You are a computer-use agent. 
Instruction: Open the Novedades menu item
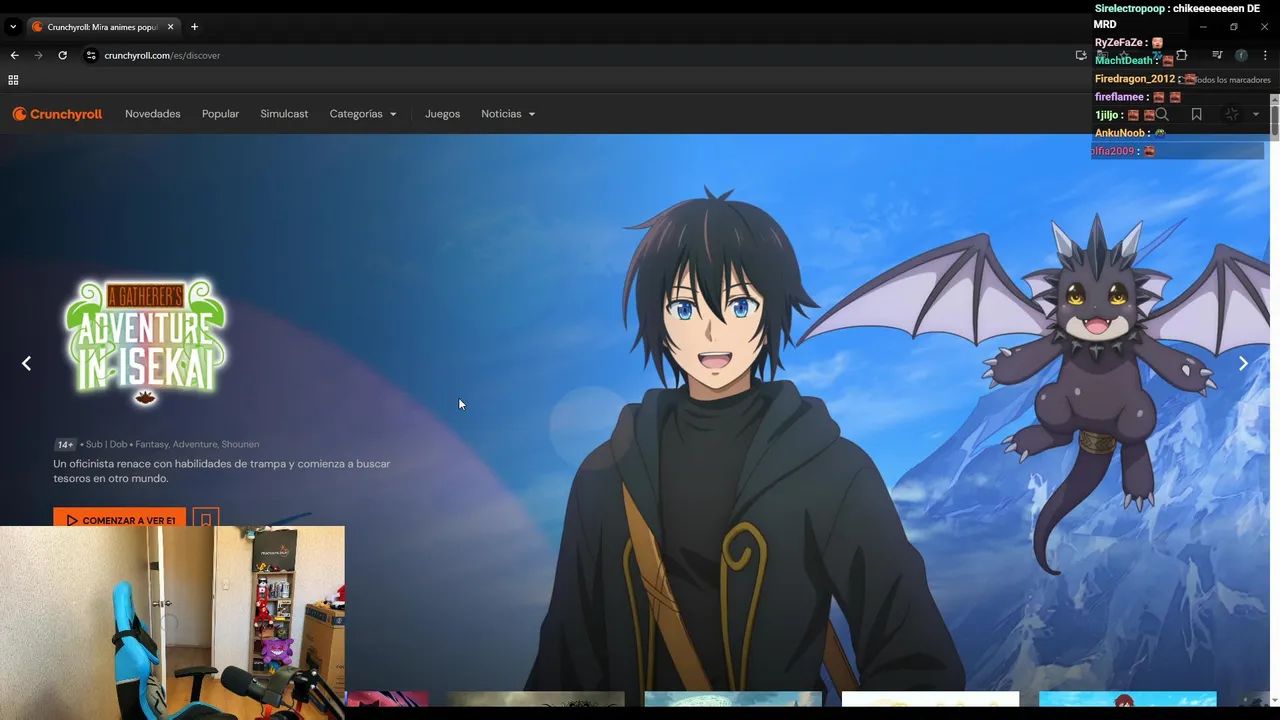[x=153, y=114]
